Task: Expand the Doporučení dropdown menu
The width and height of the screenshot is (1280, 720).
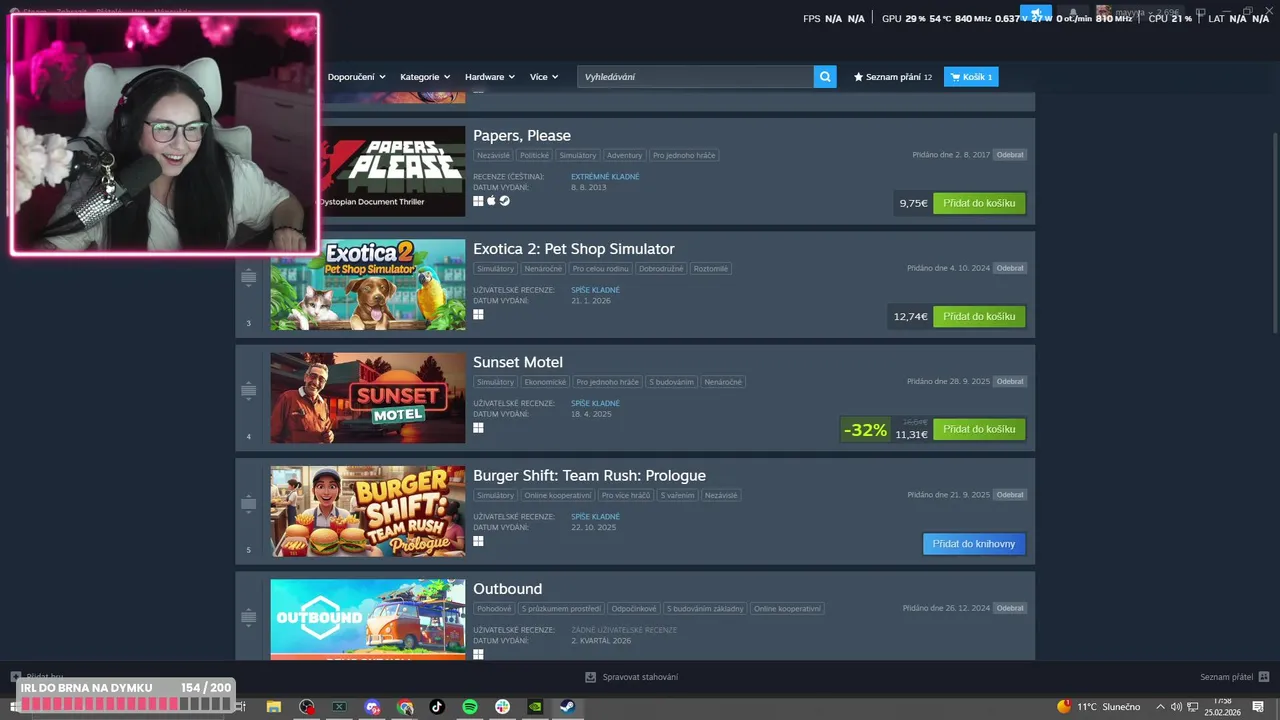Action: coord(355,77)
